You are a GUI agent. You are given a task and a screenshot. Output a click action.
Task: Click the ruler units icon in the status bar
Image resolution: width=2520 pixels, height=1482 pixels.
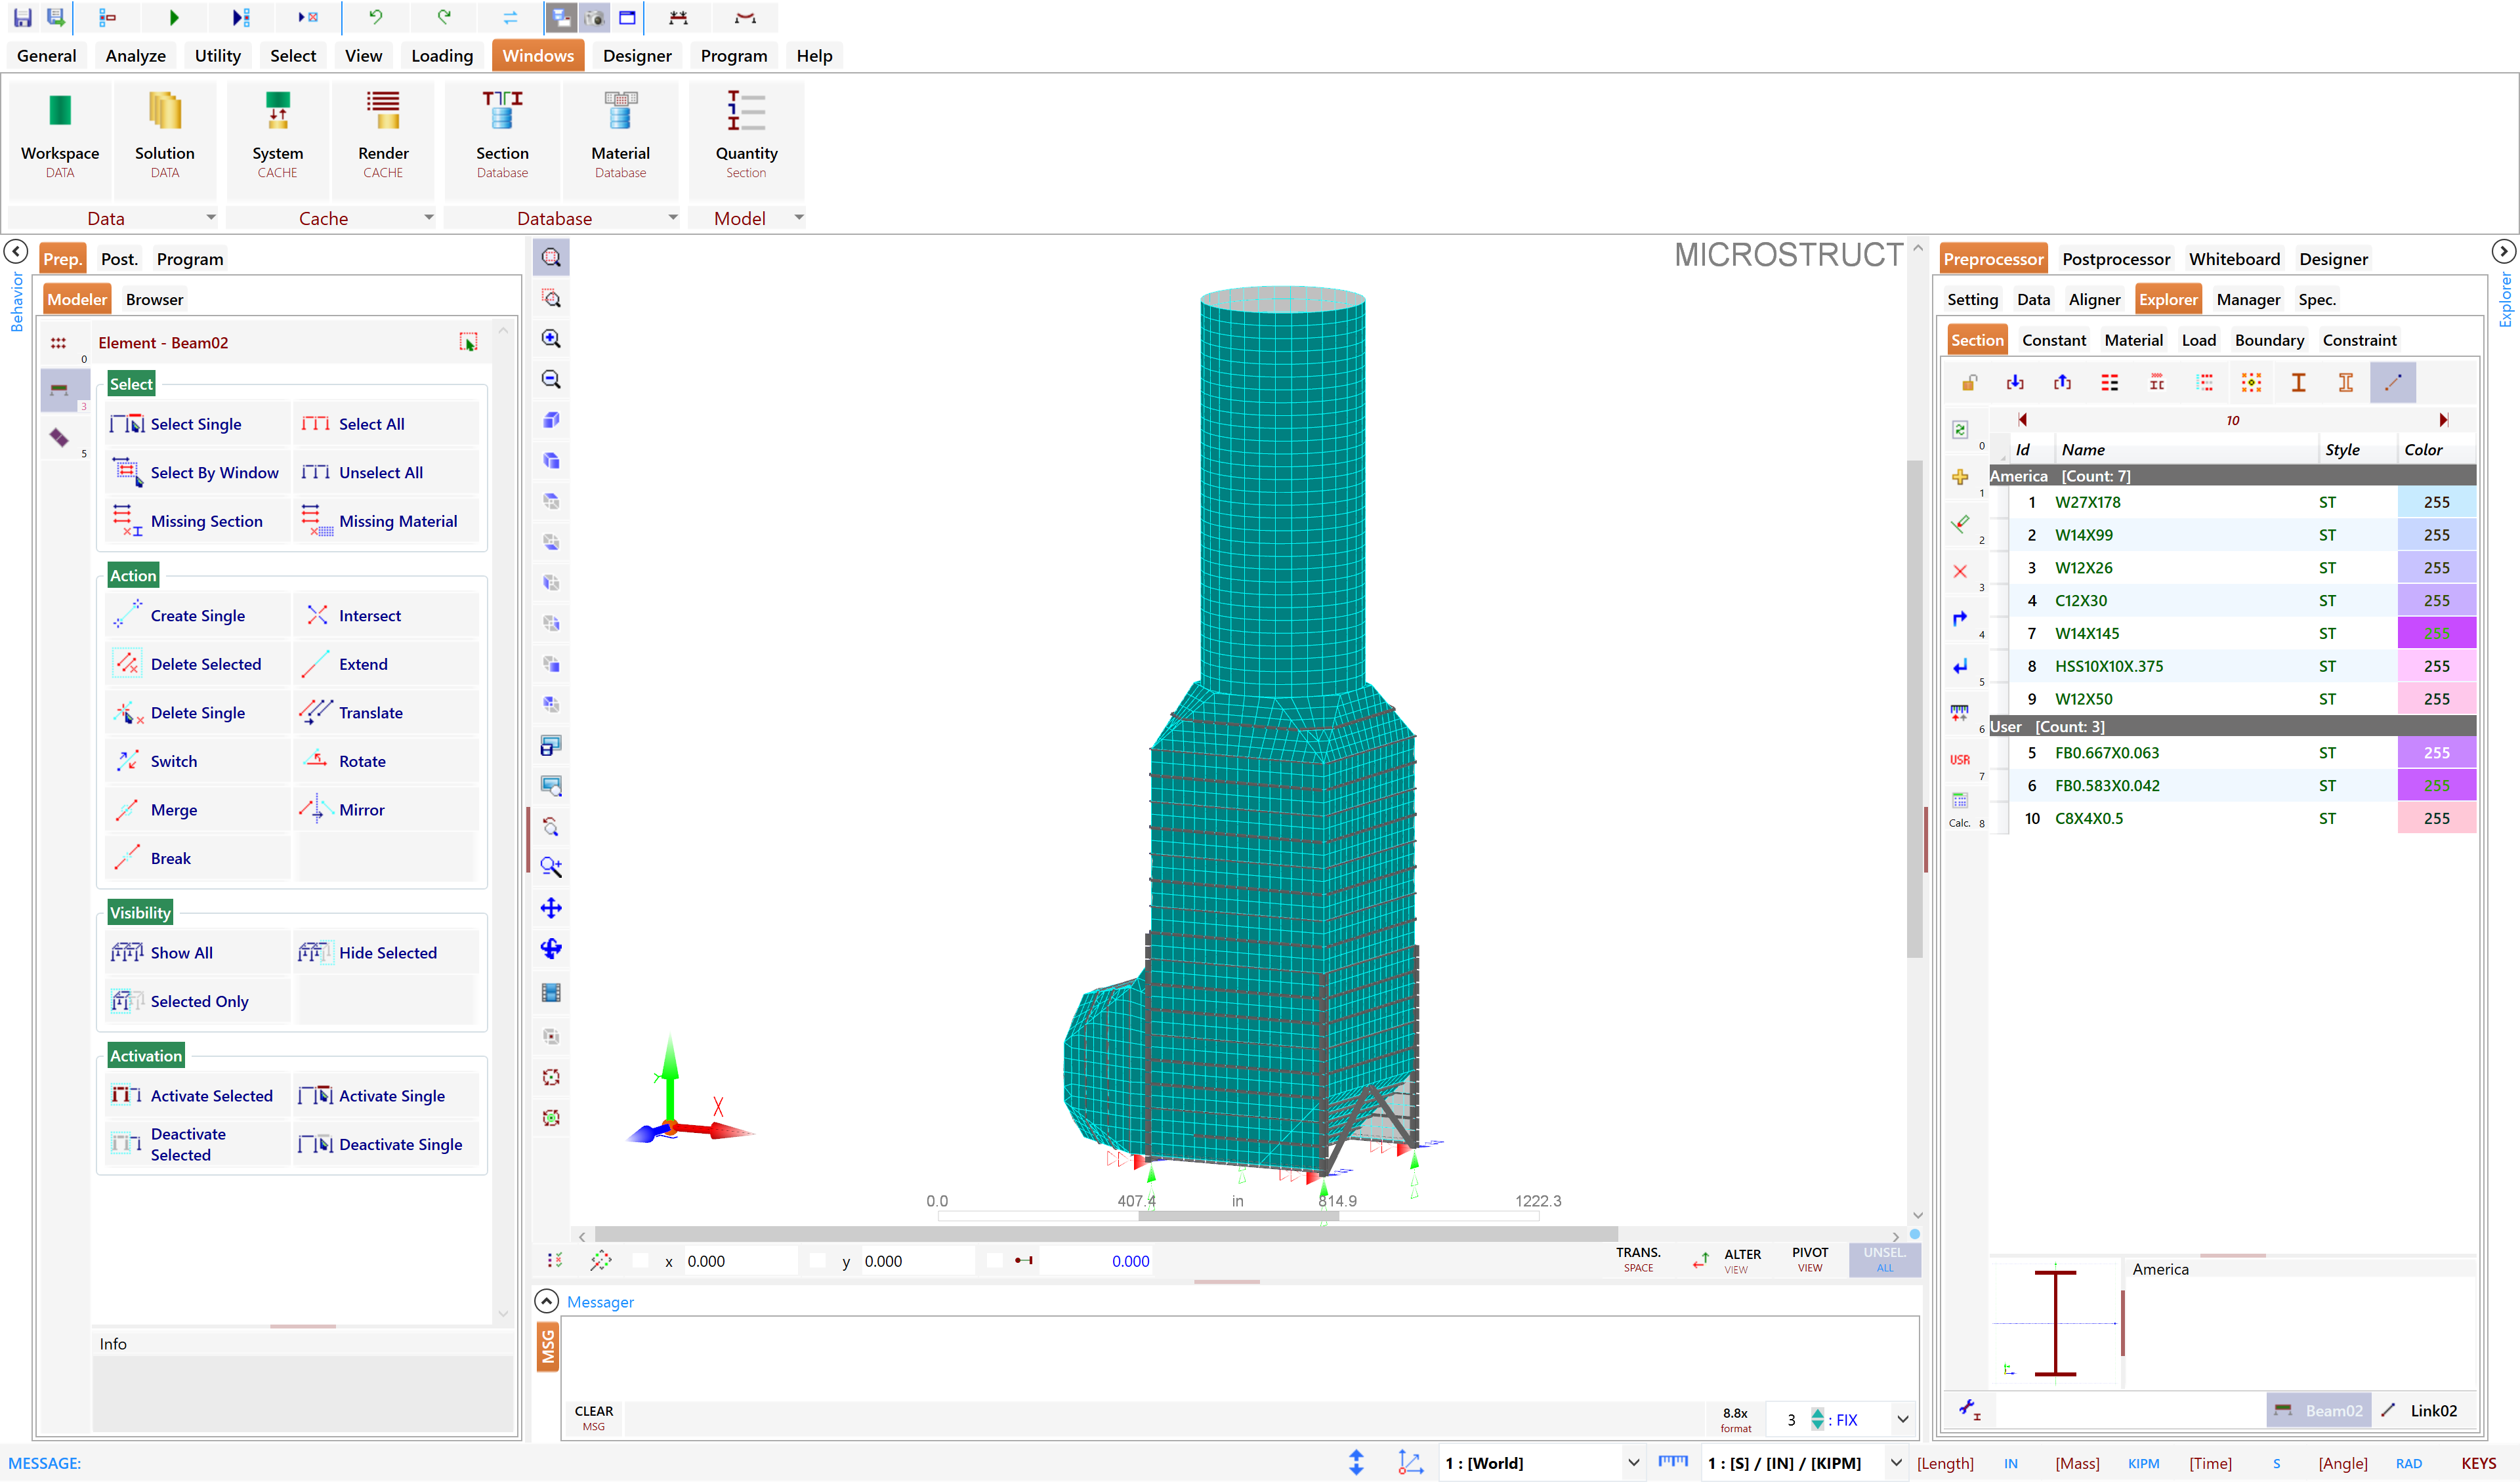[1673, 1462]
